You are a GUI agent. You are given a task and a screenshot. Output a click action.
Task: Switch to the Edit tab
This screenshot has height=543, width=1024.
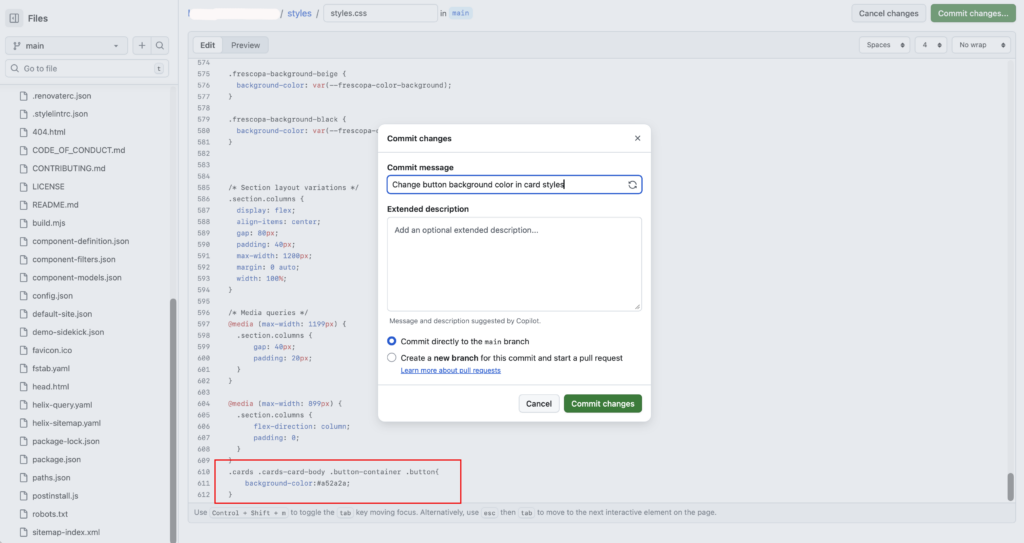[x=208, y=45]
